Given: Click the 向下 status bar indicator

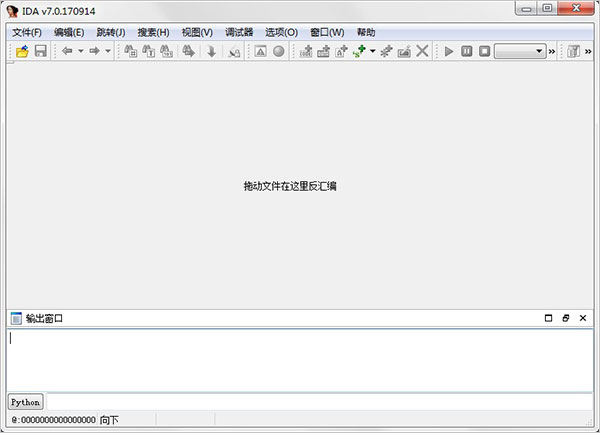Looking at the screenshot, I should (109, 420).
